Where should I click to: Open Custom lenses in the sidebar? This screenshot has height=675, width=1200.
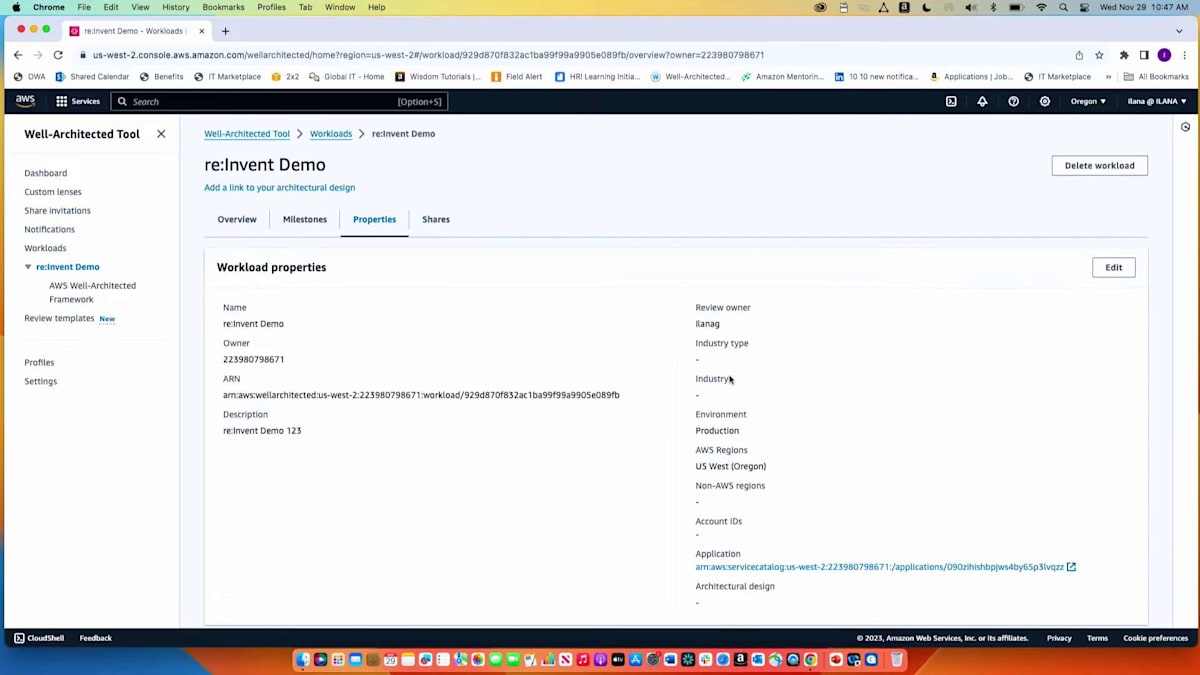click(53, 192)
